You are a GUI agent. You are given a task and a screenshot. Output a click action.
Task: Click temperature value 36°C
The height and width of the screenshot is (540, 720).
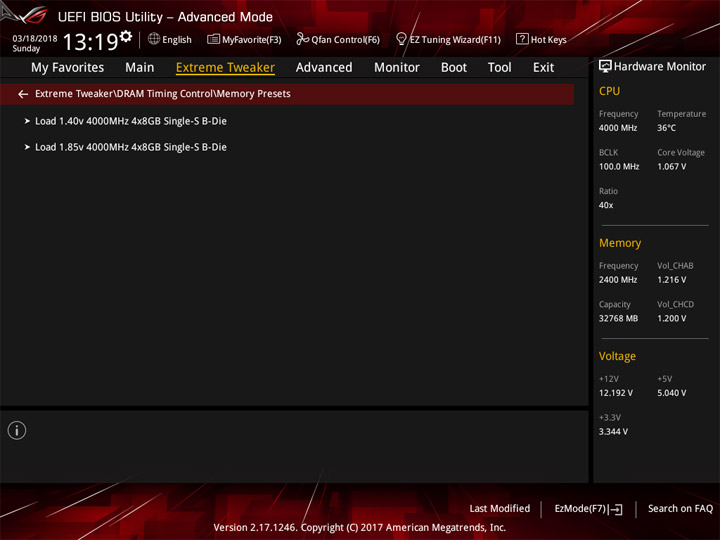[x=666, y=128]
